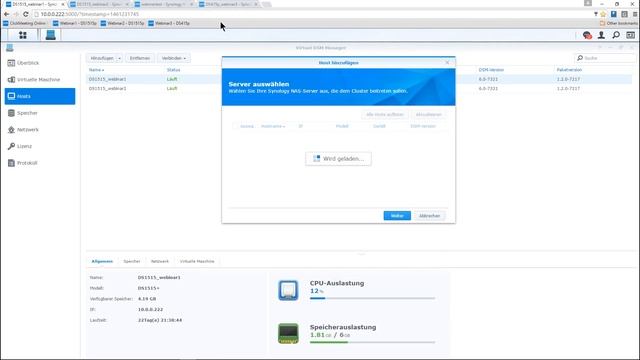Sort hosts list by Name column
The image size is (640, 360).
coord(96,70)
